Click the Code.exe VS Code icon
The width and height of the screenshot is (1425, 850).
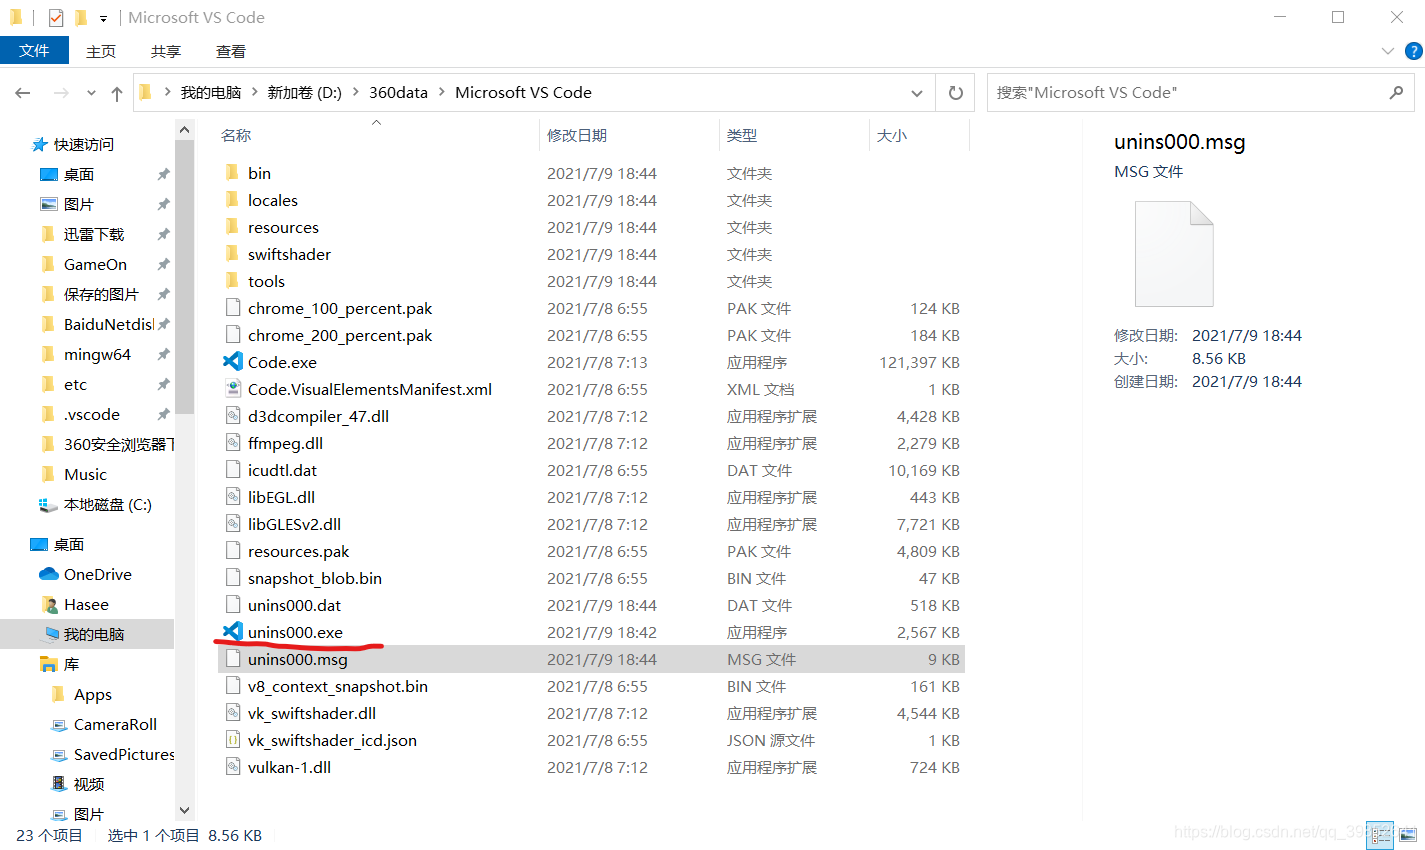pyautogui.click(x=233, y=362)
